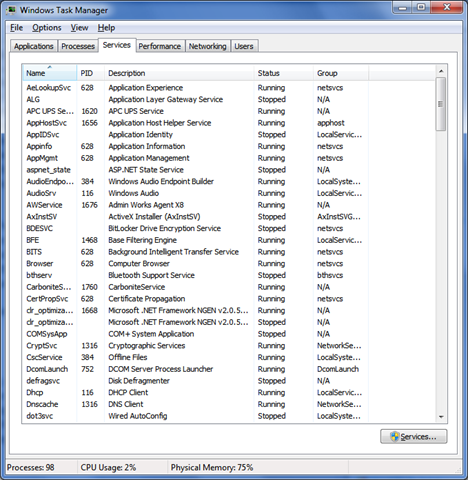This screenshot has height=480, width=468.
Task: Sort by the PID column header
Action: [x=91, y=73]
